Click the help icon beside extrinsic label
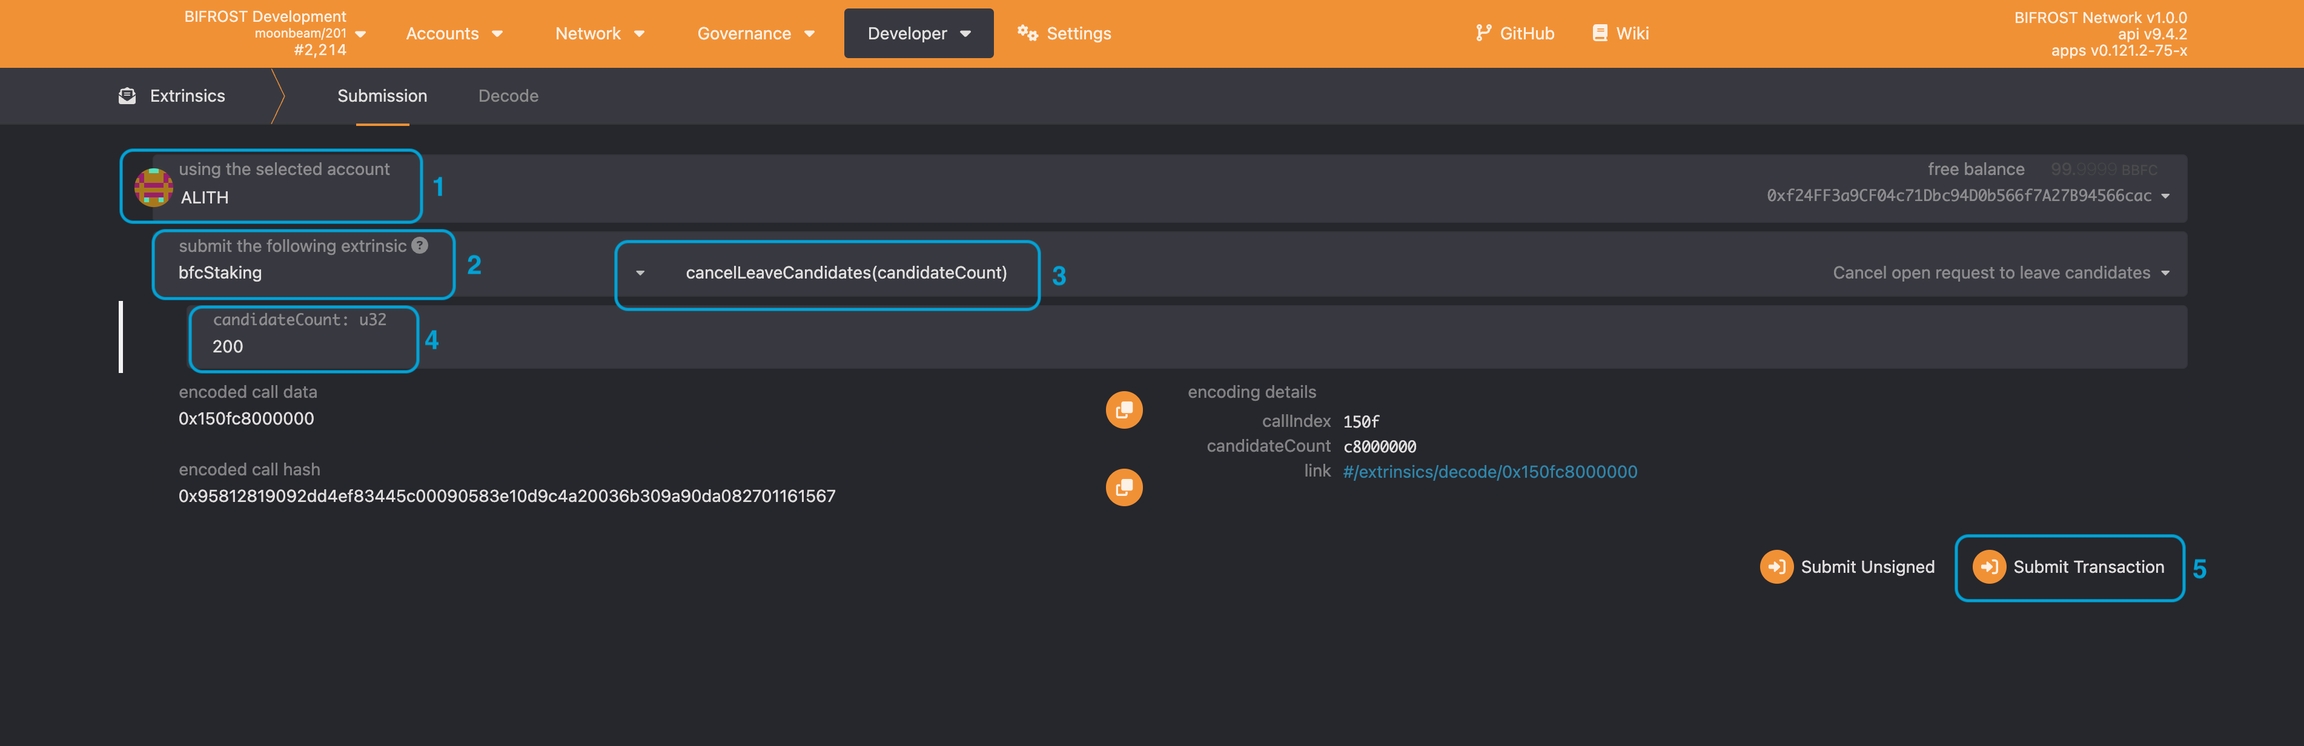 420,245
